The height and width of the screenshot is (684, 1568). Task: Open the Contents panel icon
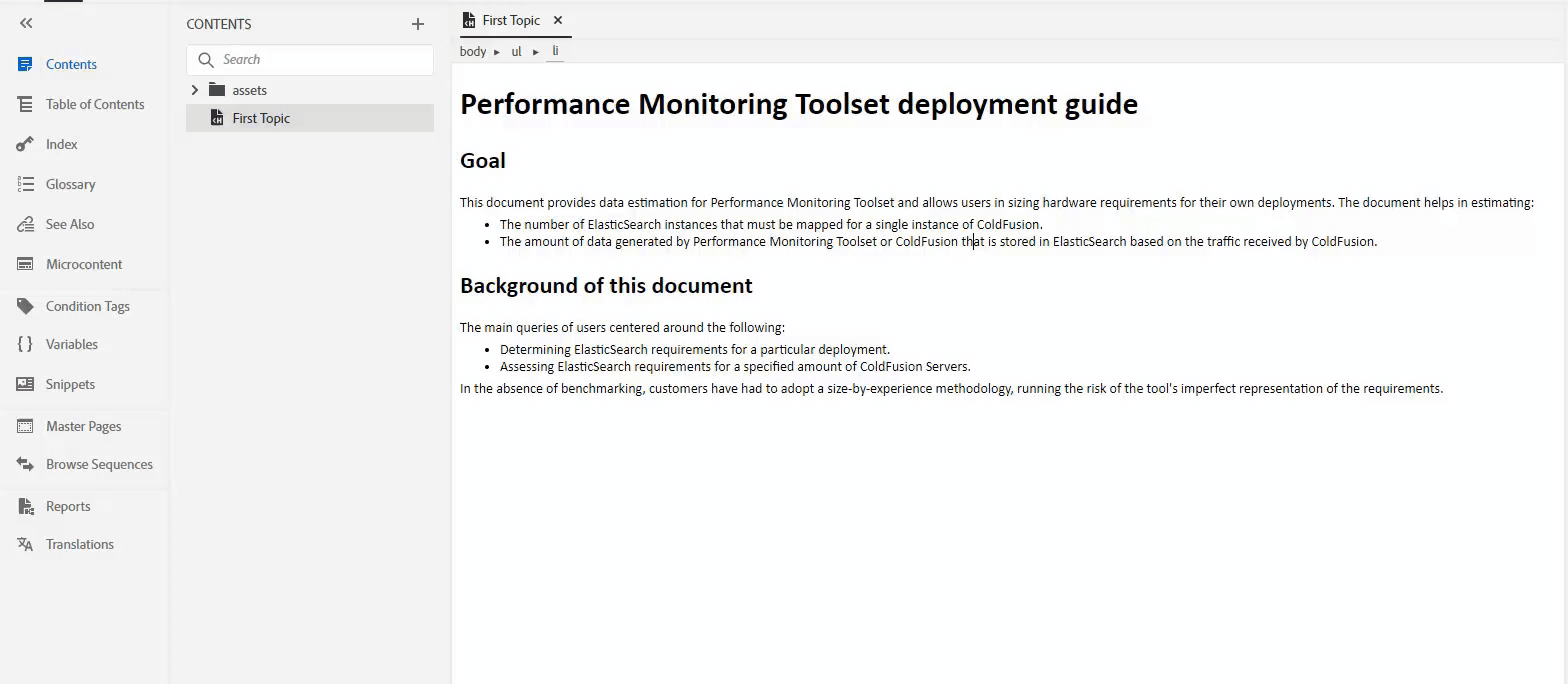pyautogui.click(x=26, y=64)
